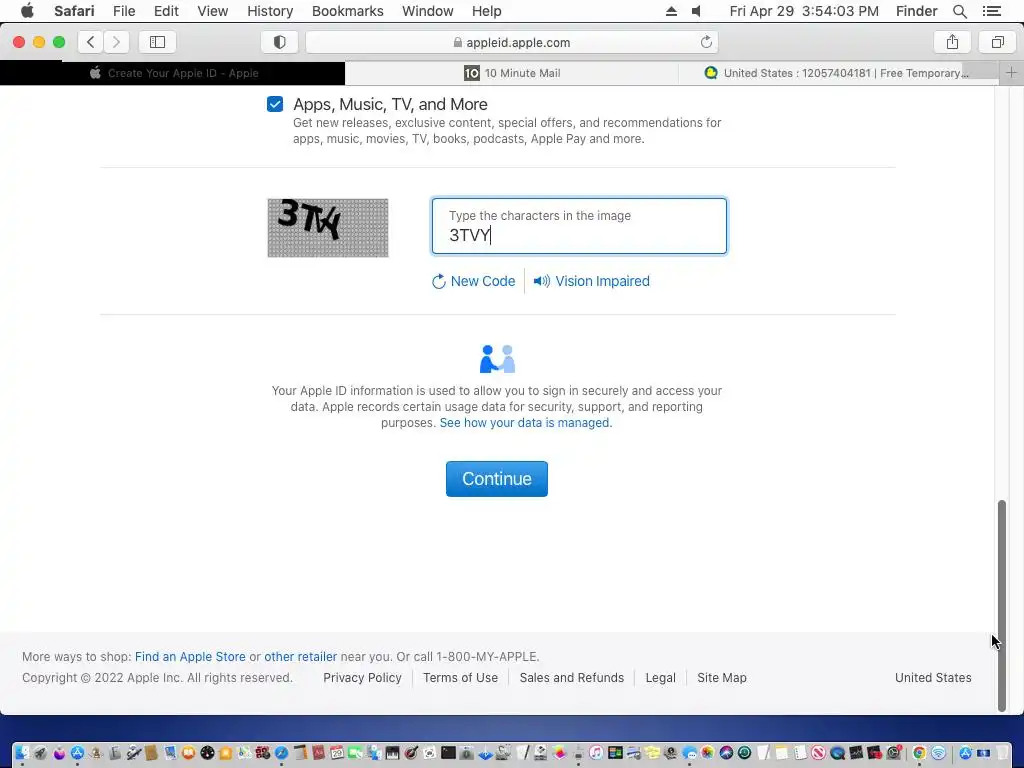Image resolution: width=1024 pixels, height=768 pixels.
Task: Click the page vertical scrollbar
Action: (1002, 605)
